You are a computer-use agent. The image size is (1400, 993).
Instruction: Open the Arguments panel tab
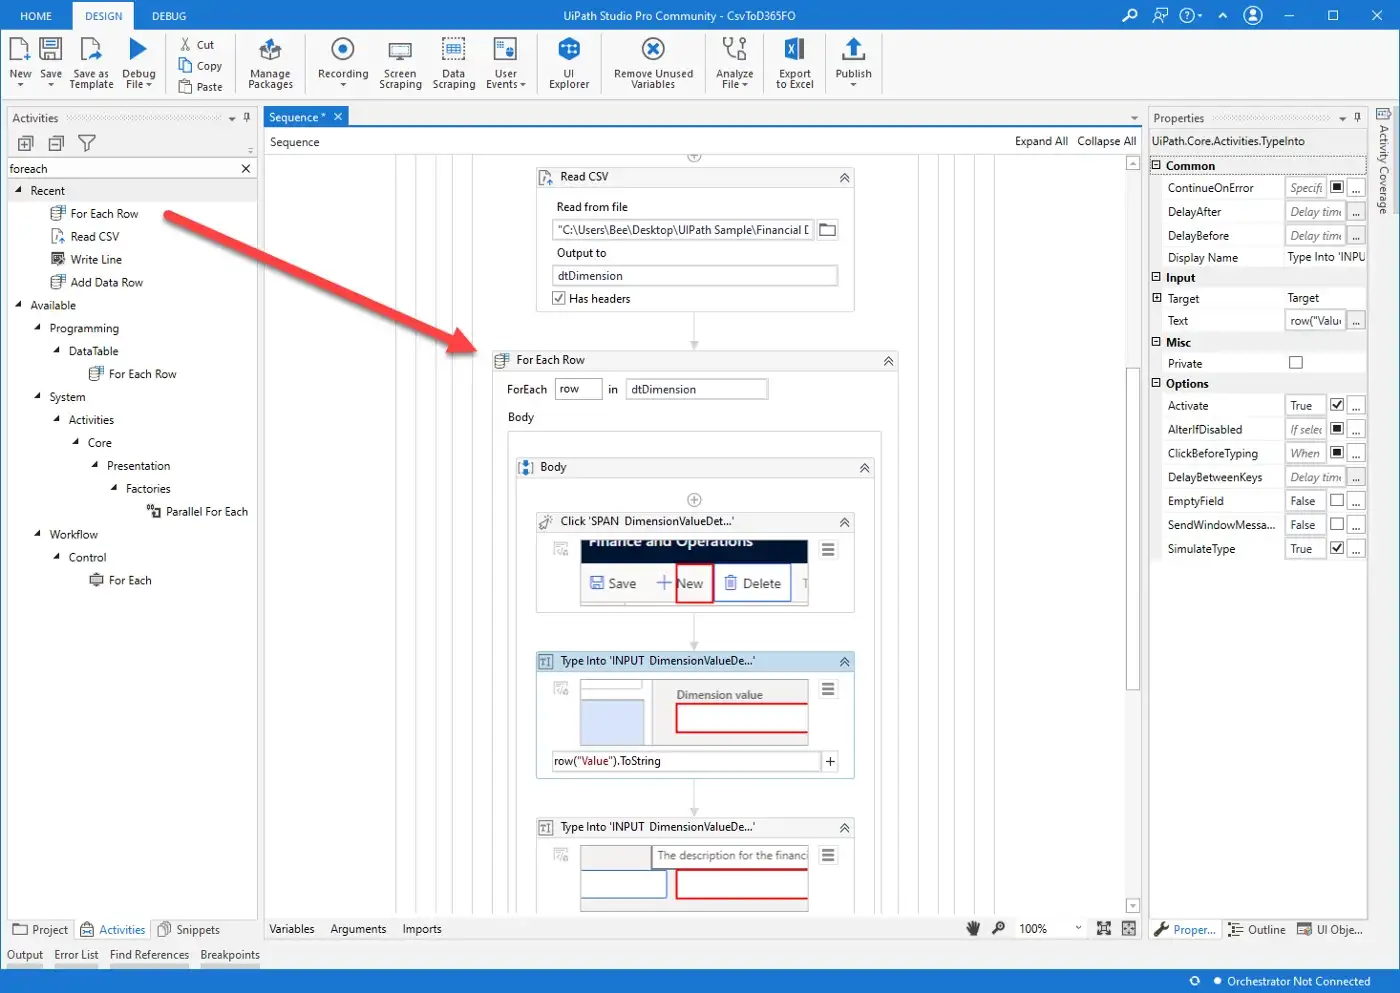point(358,929)
